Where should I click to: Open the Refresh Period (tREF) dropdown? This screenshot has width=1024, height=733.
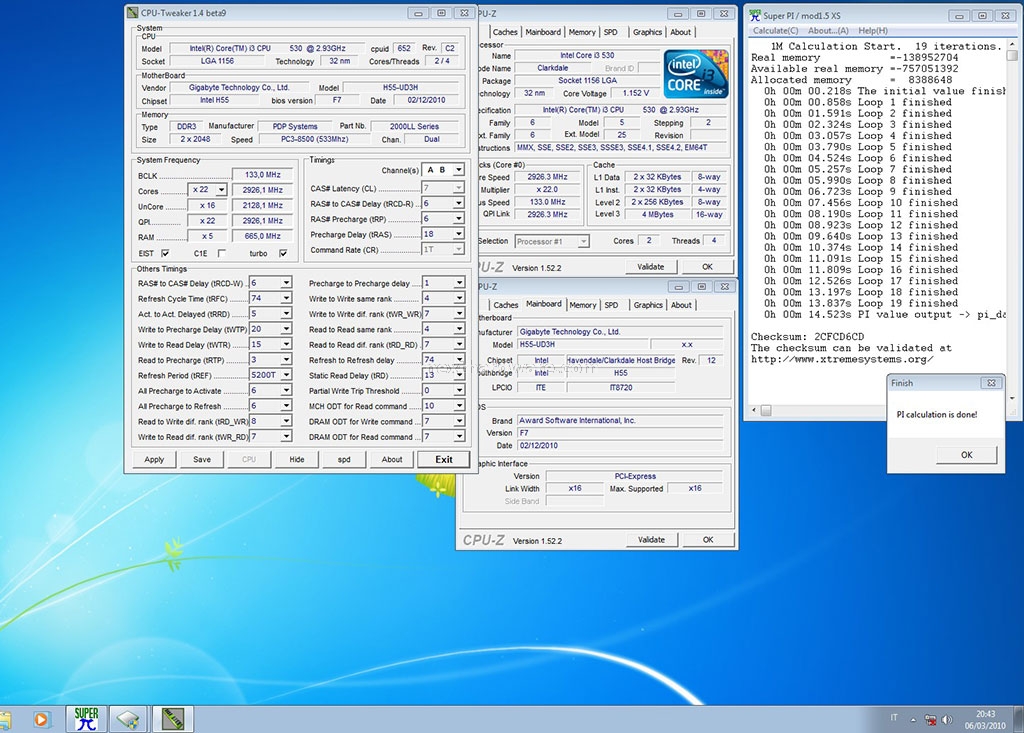[286, 375]
